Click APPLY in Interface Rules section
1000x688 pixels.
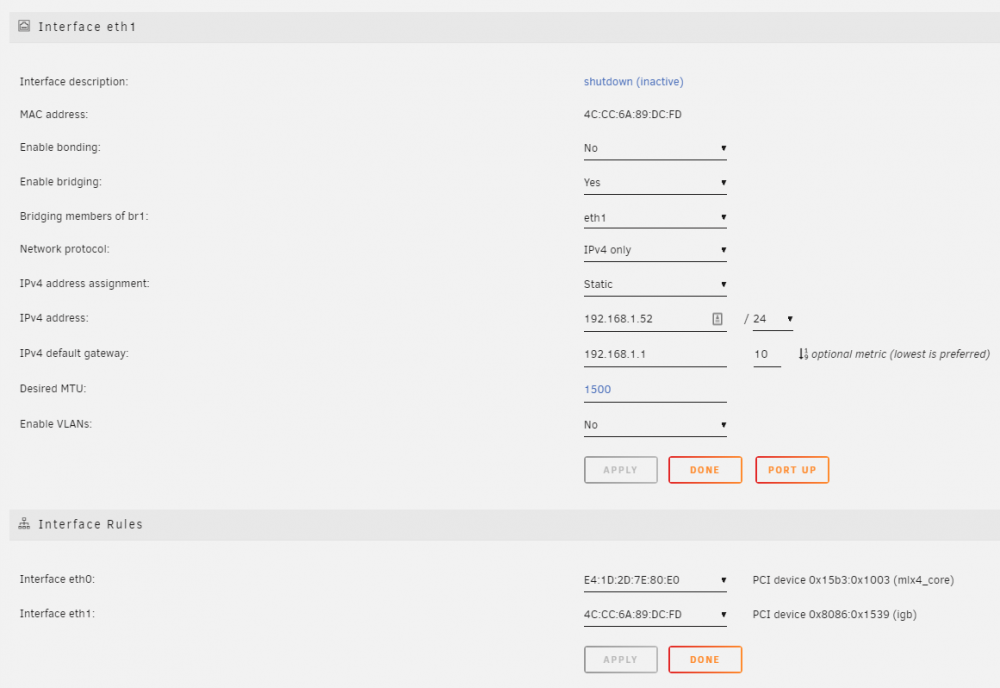click(x=621, y=659)
